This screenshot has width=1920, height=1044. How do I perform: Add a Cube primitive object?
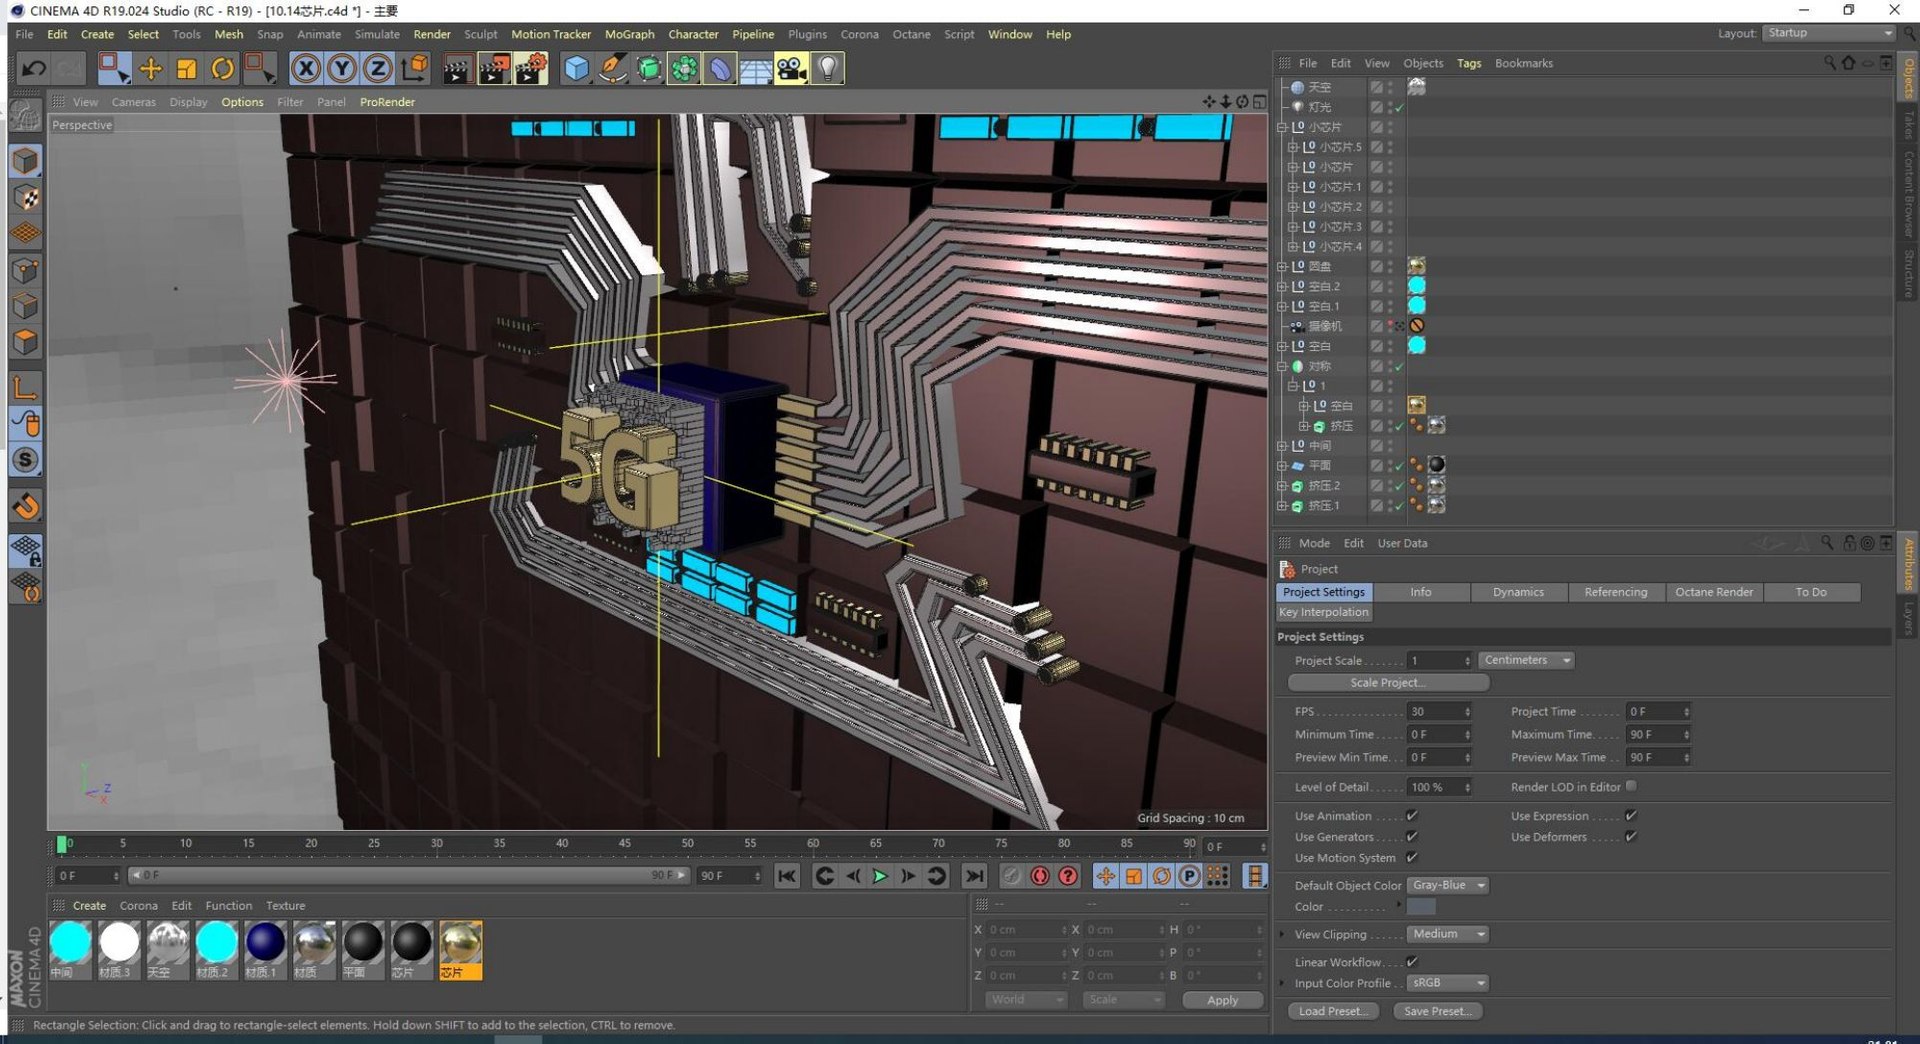pyautogui.click(x=577, y=68)
